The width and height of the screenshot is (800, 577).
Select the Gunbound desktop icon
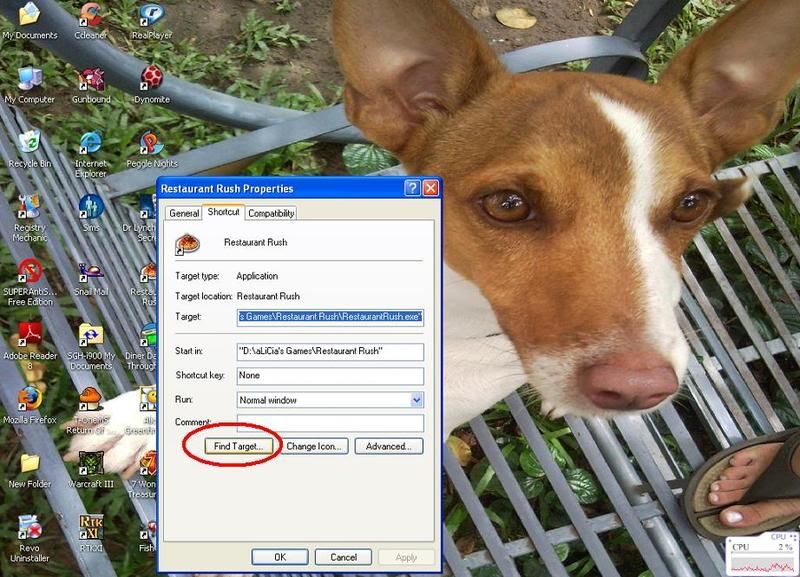pyautogui.click(x=91, y=80)
